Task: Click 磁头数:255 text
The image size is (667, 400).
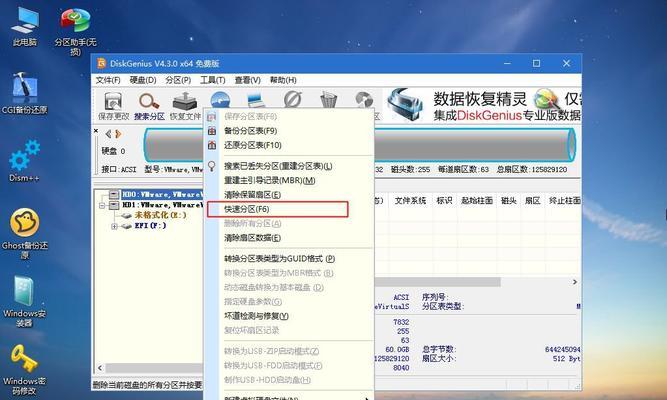Action: 410,169
